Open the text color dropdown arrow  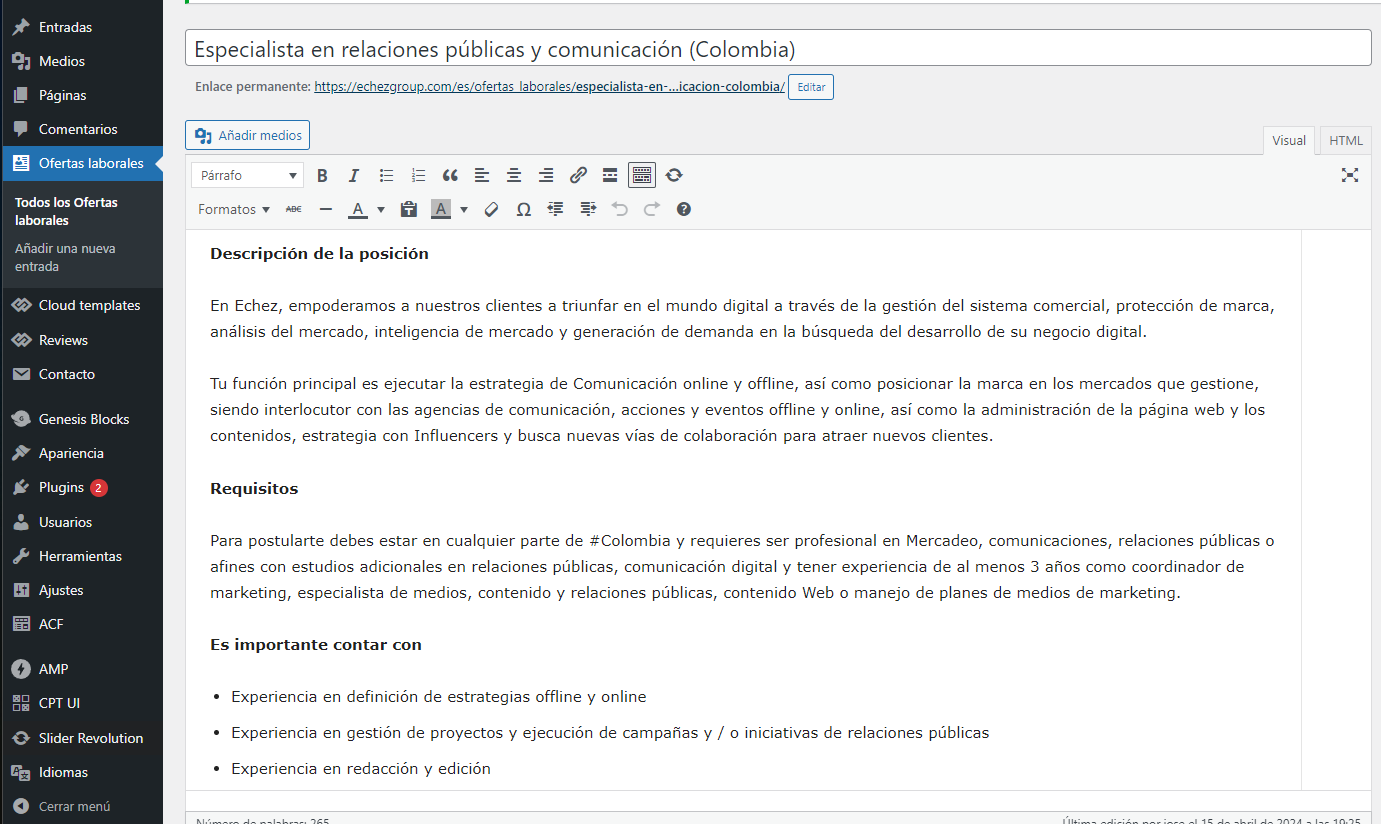381,209
